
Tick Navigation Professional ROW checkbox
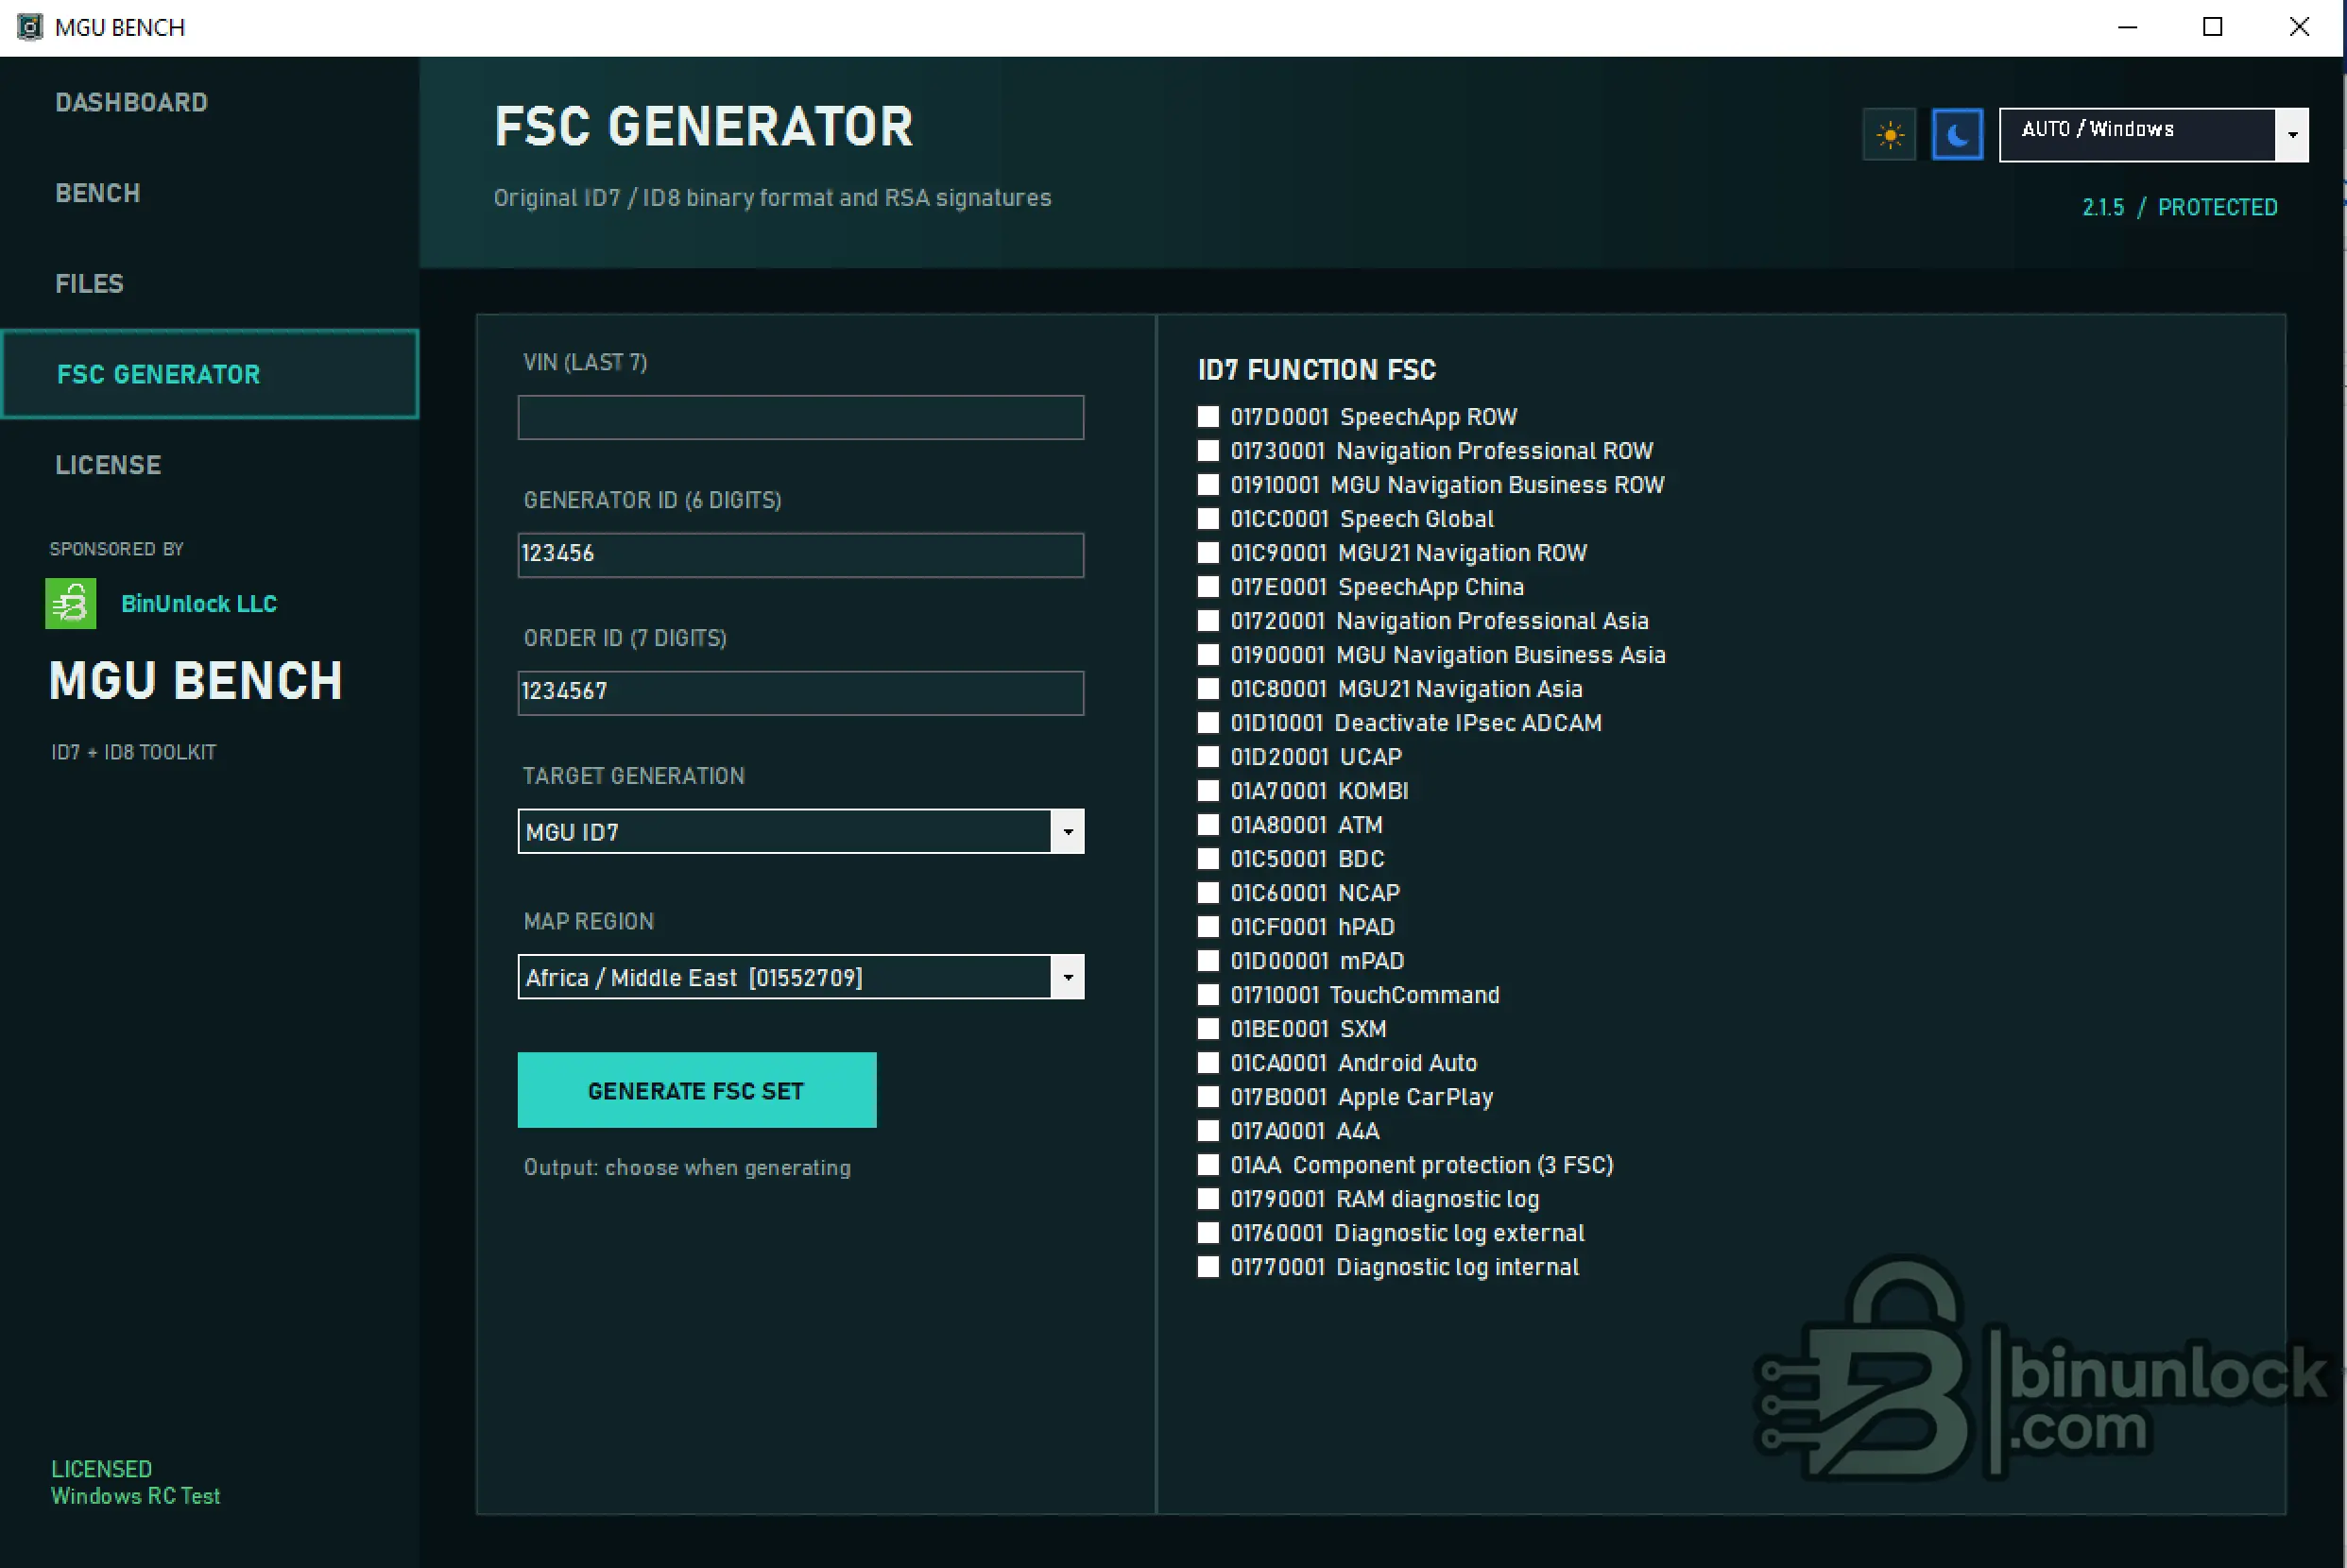(1208, 451)
